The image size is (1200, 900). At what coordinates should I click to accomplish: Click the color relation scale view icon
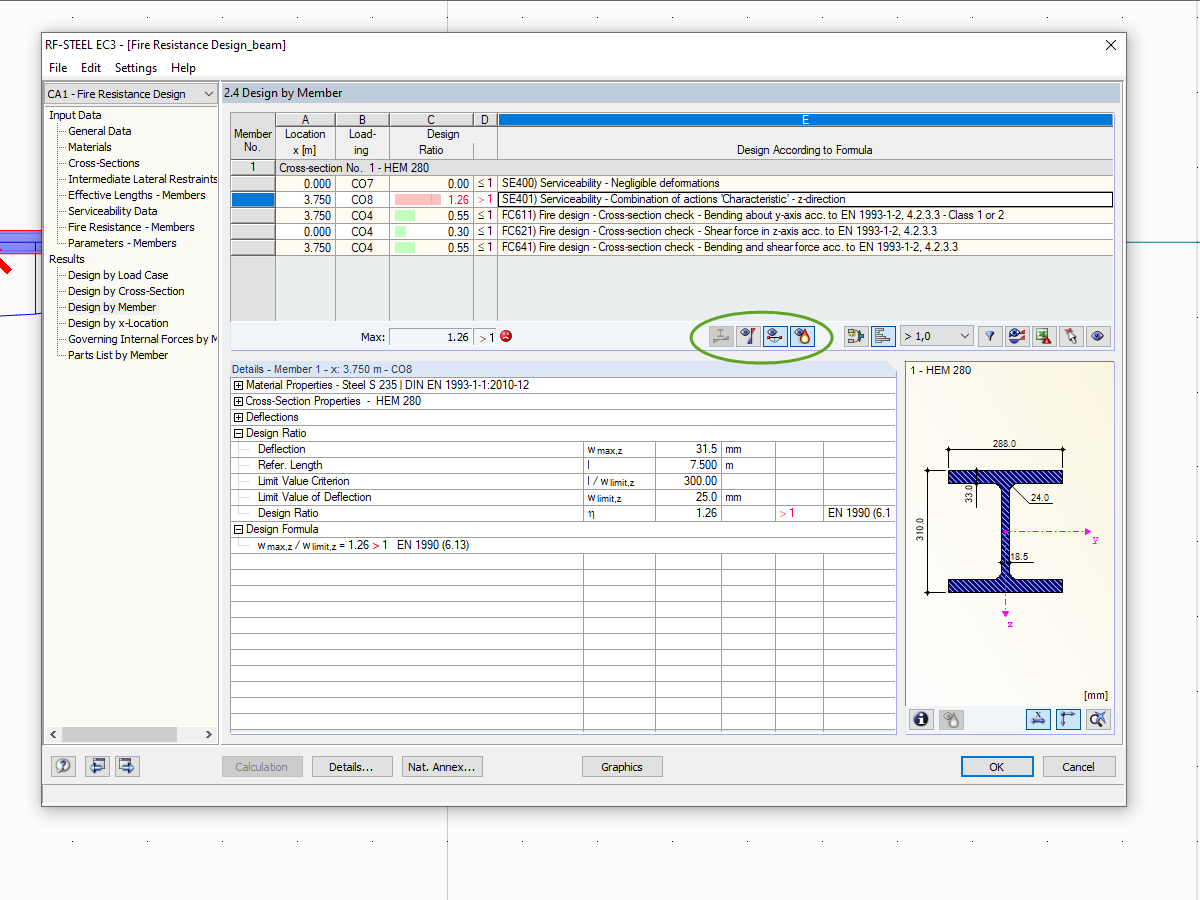[x=1016, y=337]
